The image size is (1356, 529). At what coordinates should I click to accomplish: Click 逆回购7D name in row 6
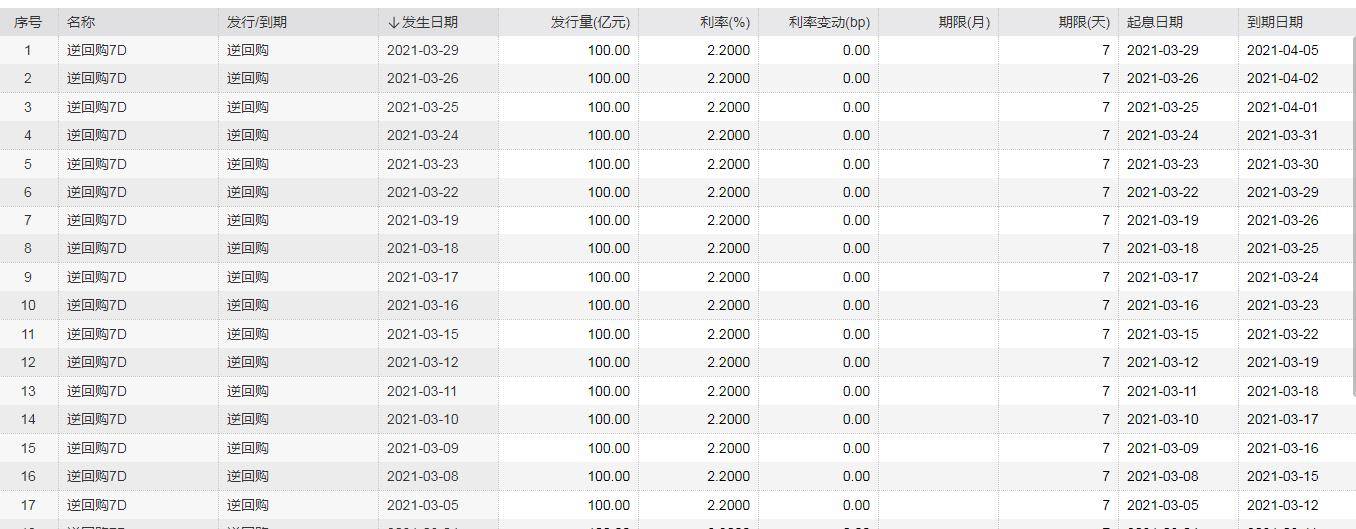[x=97, y=192]
